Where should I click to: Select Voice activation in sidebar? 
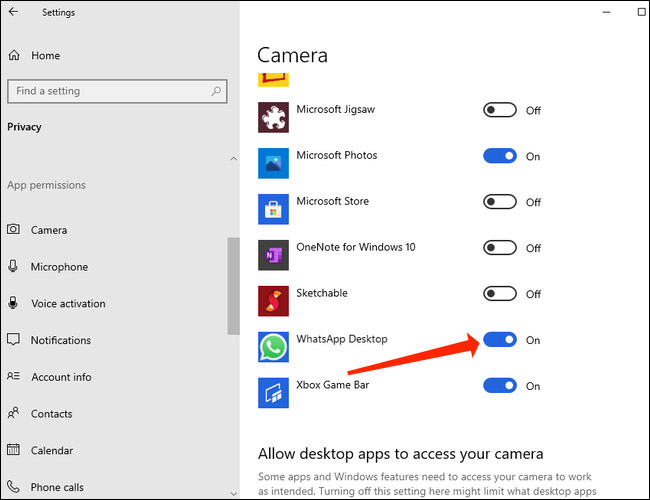coord(67,304)
